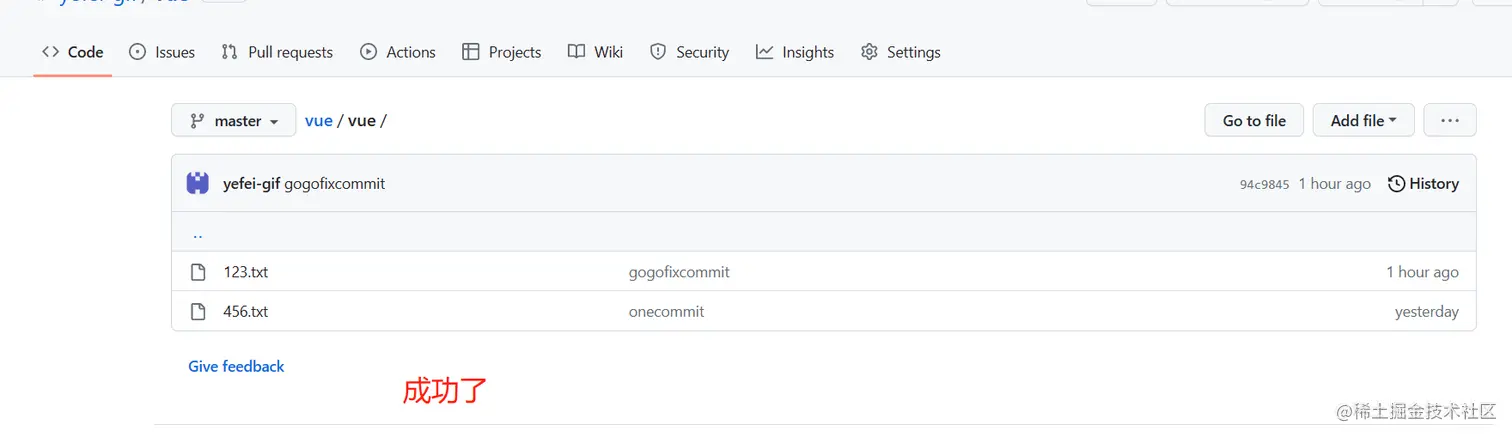Open repository Settings tab
Viewport: 1512px width, 437px height.
[901, 52]
